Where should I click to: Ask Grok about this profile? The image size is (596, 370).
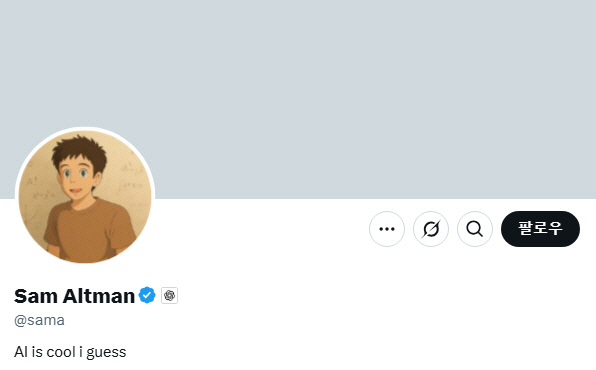(x=431, y=229)
